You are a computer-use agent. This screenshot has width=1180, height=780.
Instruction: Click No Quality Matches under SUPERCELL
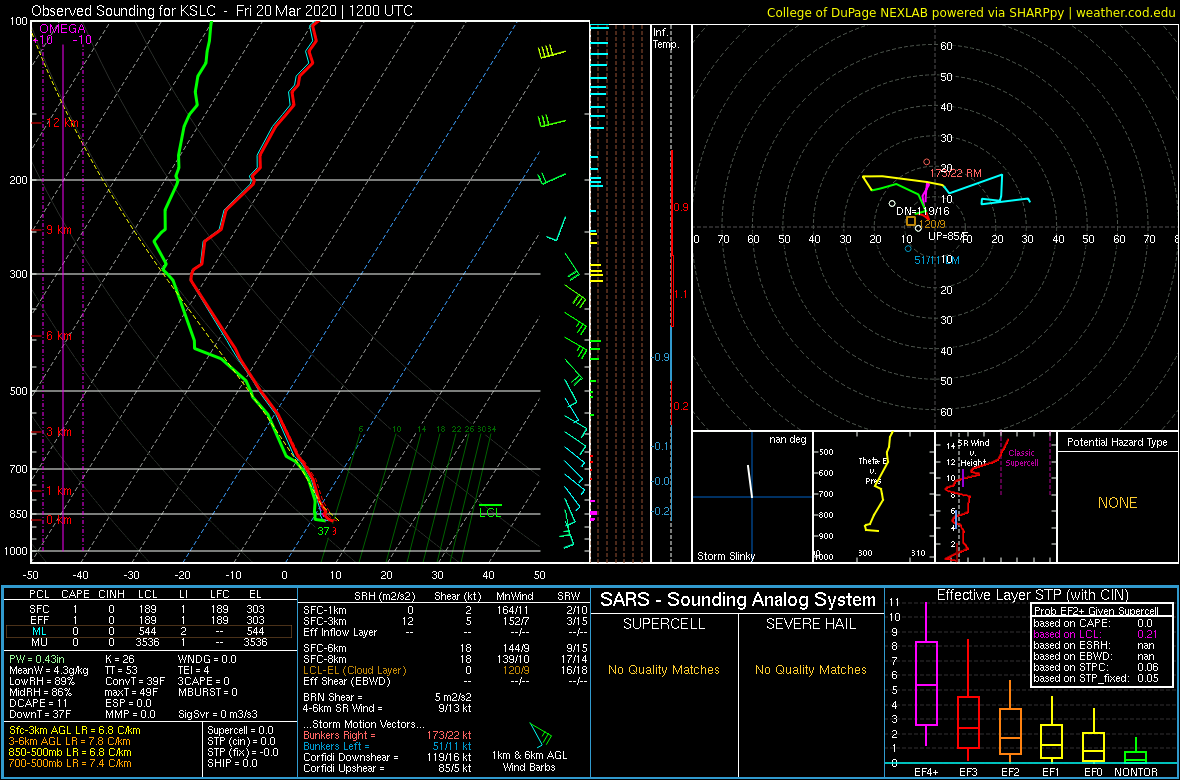[664, 670]
